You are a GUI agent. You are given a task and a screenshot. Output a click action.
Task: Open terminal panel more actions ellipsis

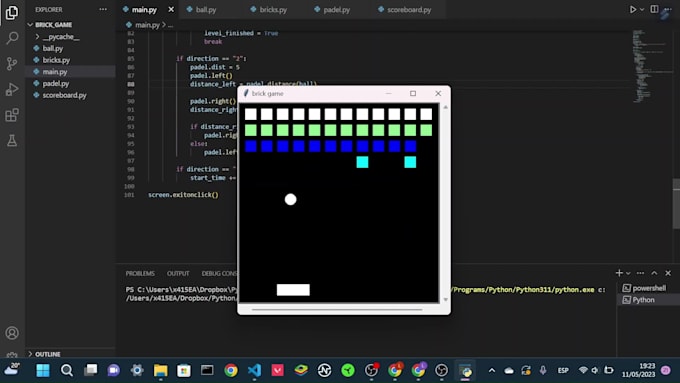pos(640,273)
